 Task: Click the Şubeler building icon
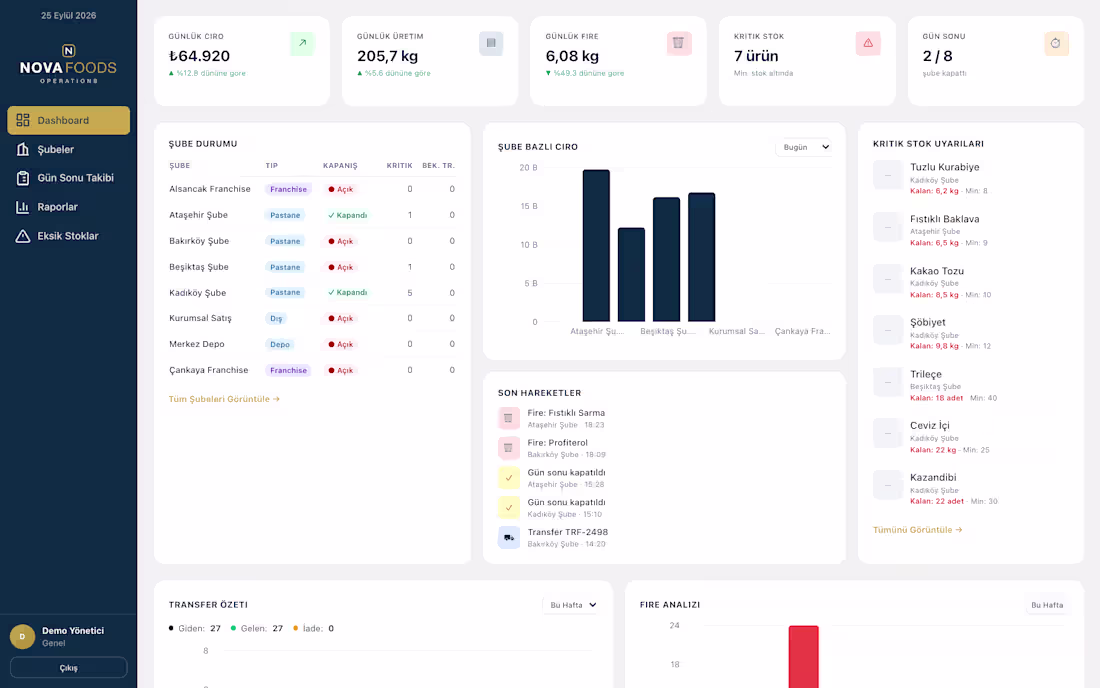23,149
